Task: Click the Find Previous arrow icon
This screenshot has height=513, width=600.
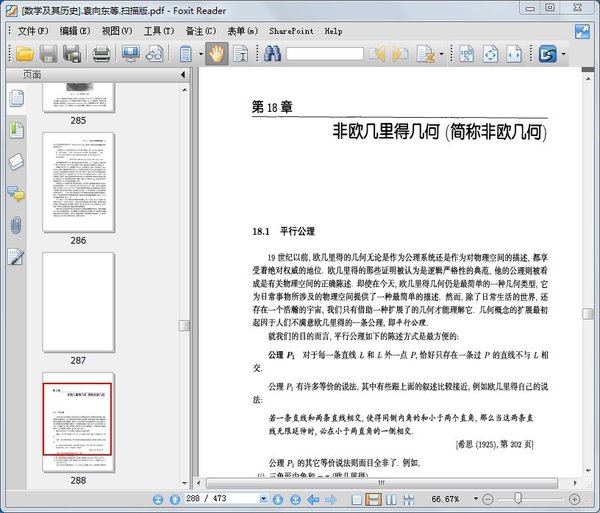Action: [377, 54]
